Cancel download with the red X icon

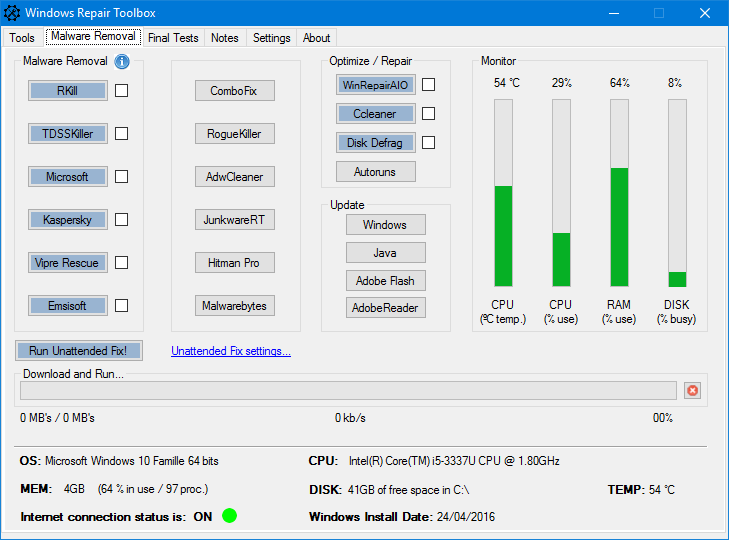[692, 391]
